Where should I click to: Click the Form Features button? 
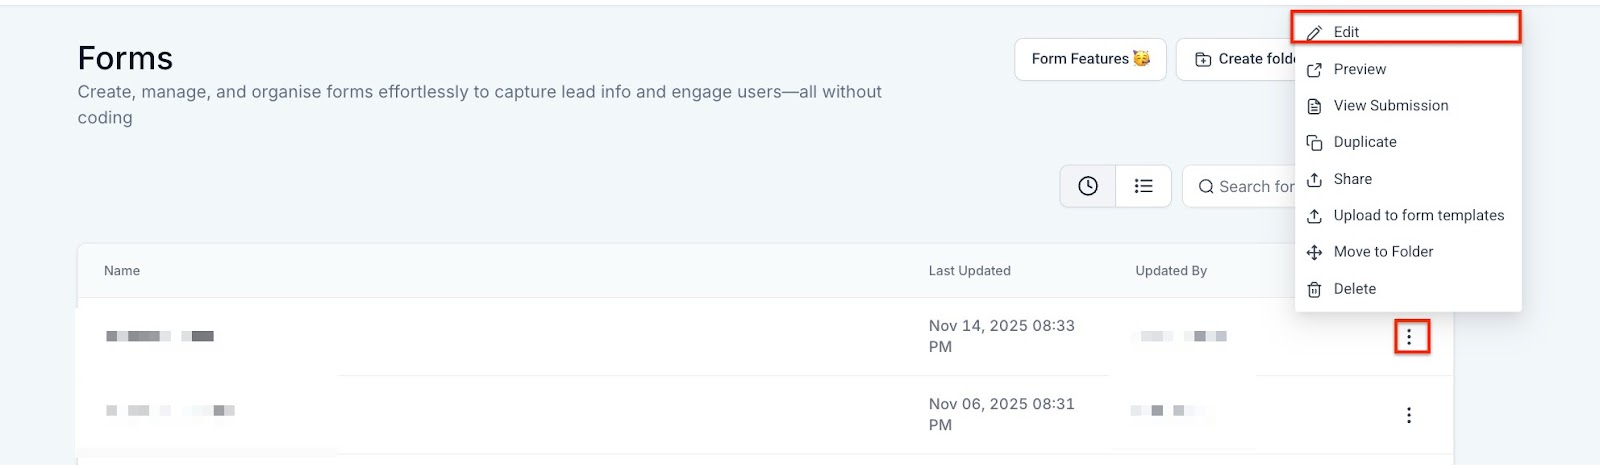pos(1090,59)
